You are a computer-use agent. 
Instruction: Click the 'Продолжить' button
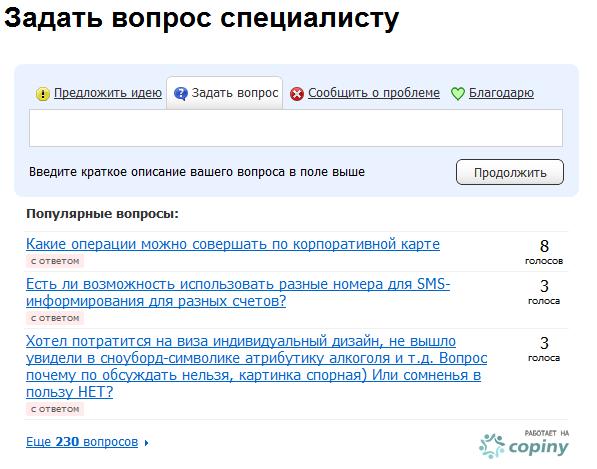(510, 172)
